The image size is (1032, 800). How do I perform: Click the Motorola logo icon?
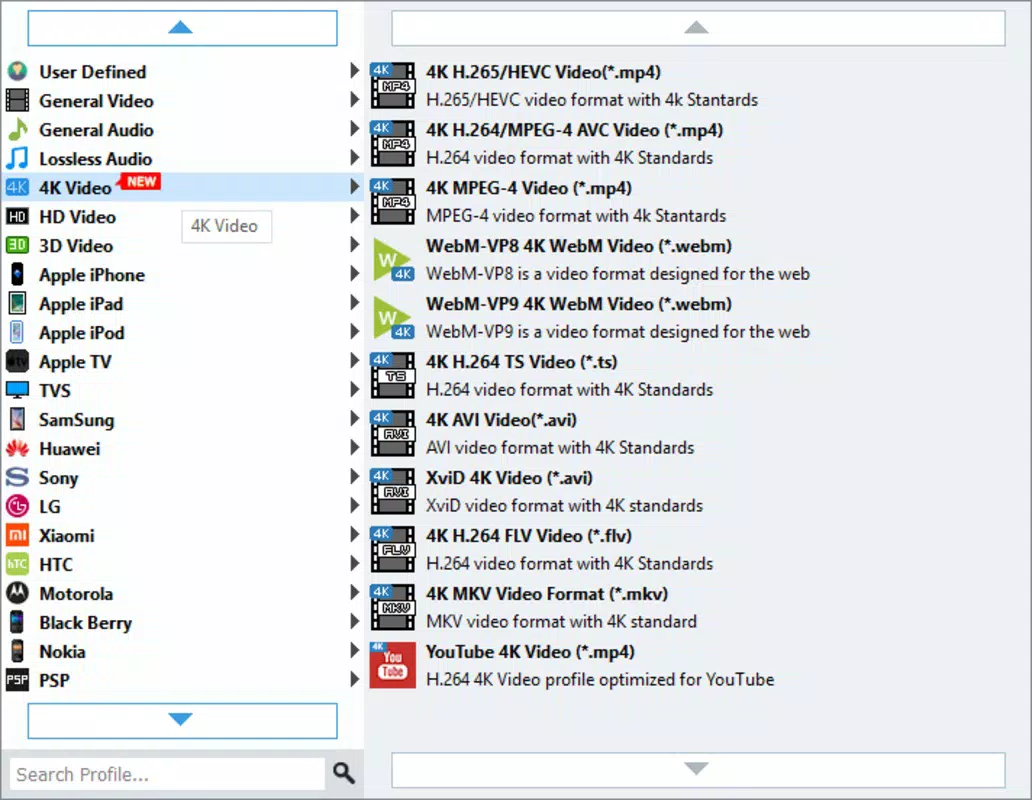tap(17, 592)
